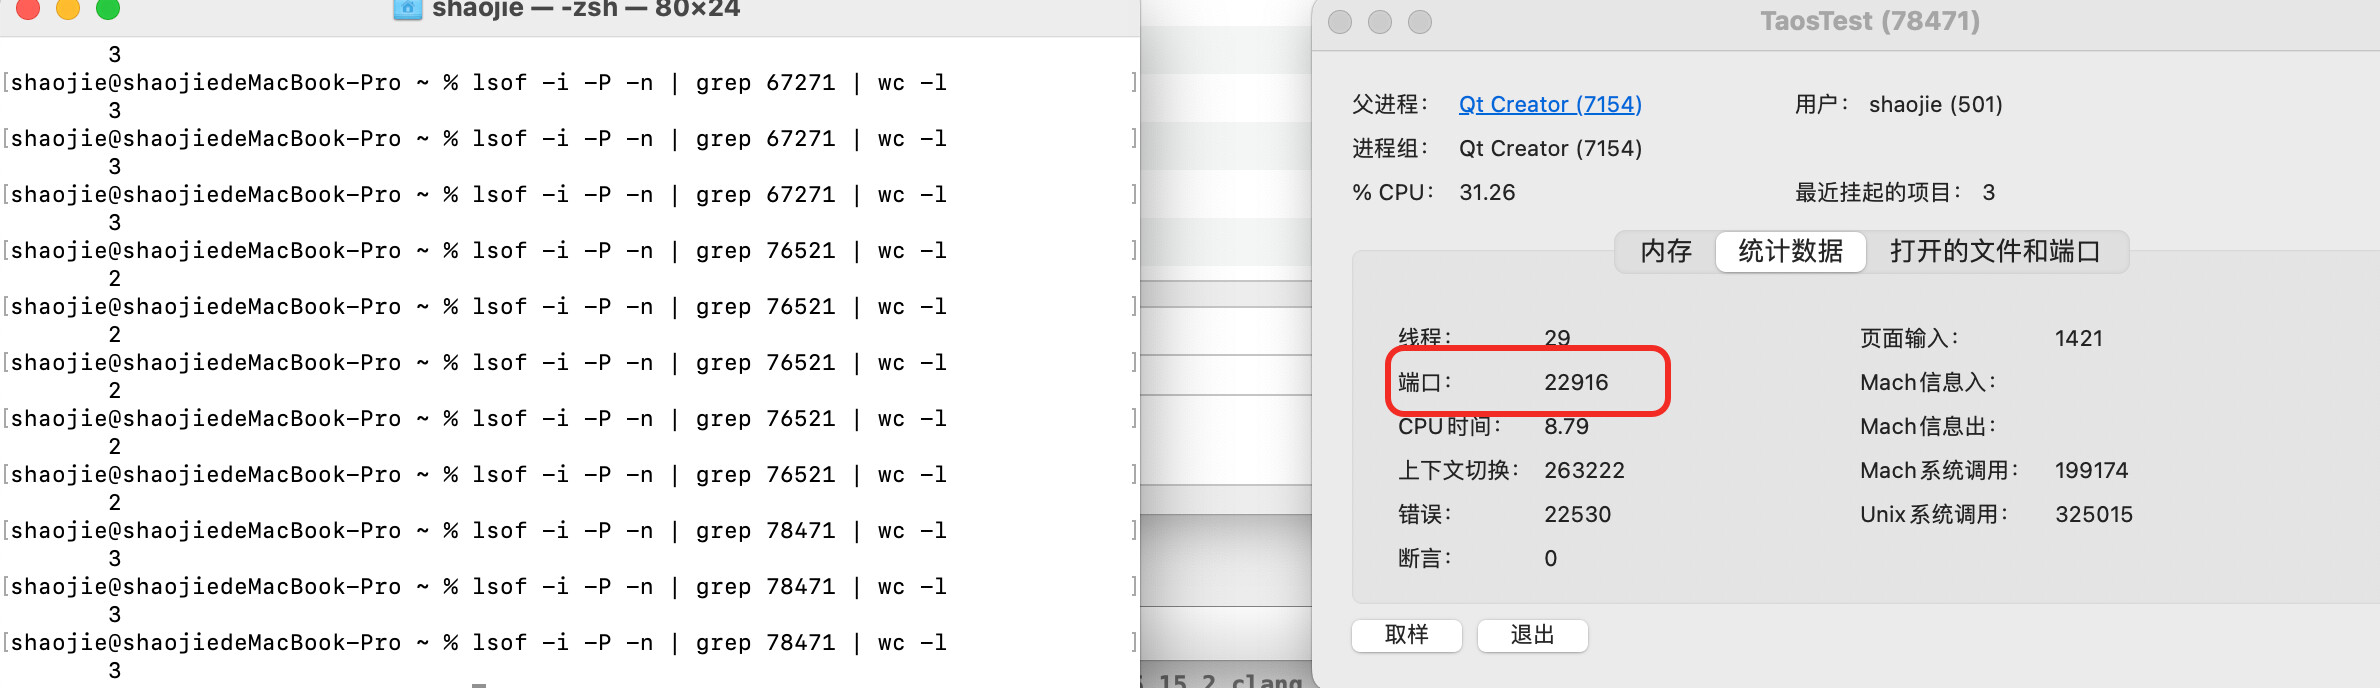Click the home folder icon in terminal title
Screen dimensions: 2380x688
407,9
